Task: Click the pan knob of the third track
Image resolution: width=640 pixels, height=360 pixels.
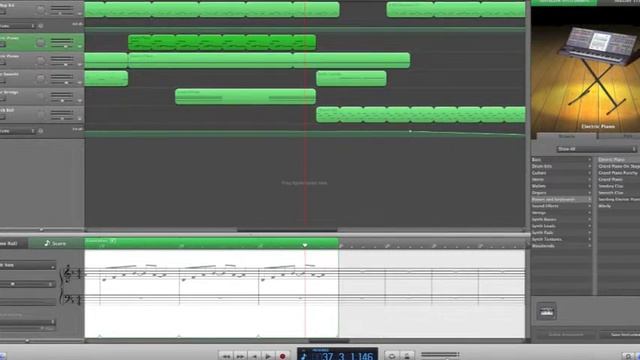Action: (x=40, y=61)
